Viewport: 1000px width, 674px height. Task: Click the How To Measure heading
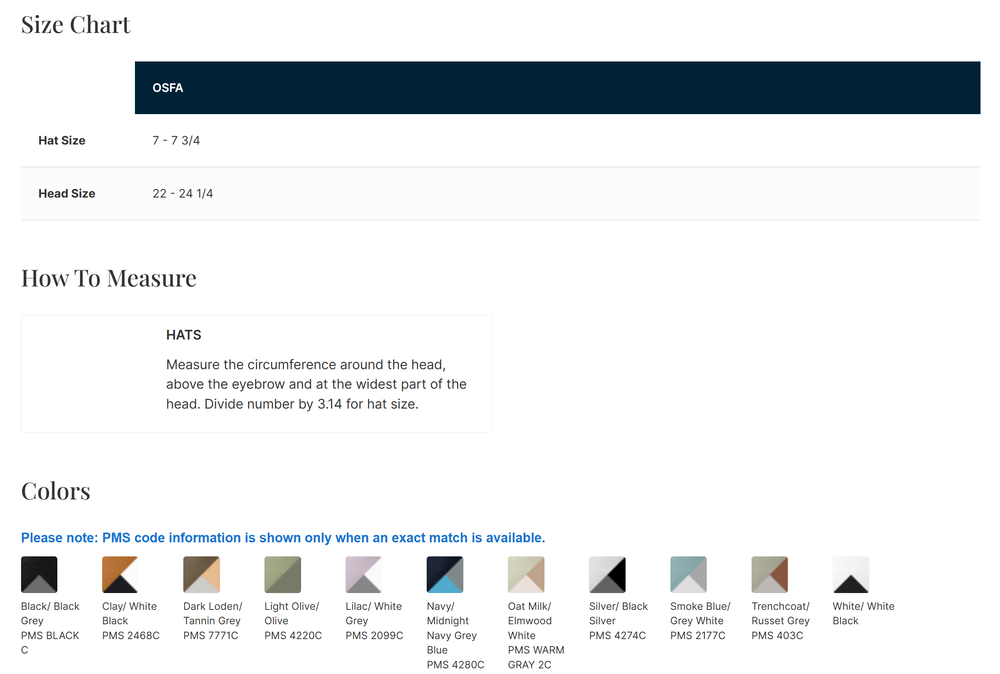[x=109, y=278]
